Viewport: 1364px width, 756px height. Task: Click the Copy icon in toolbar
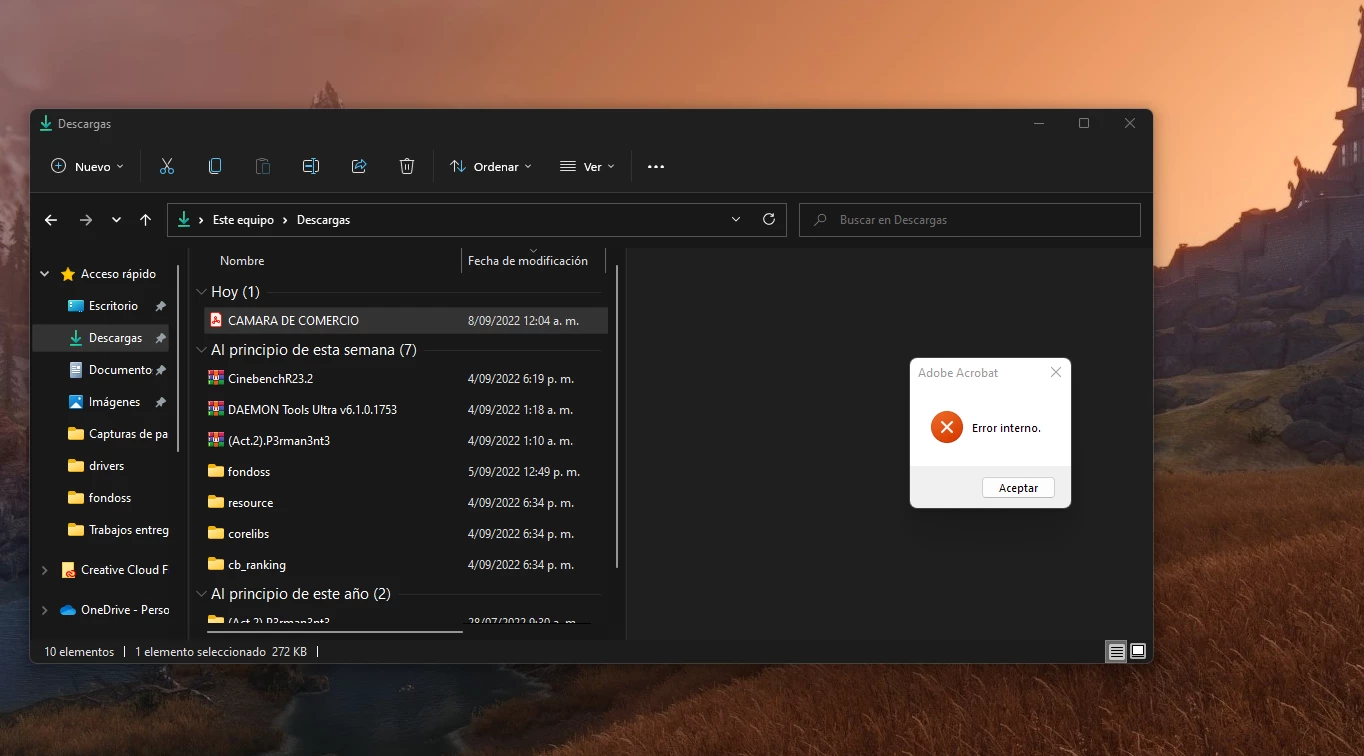click(x=215, y=166)
